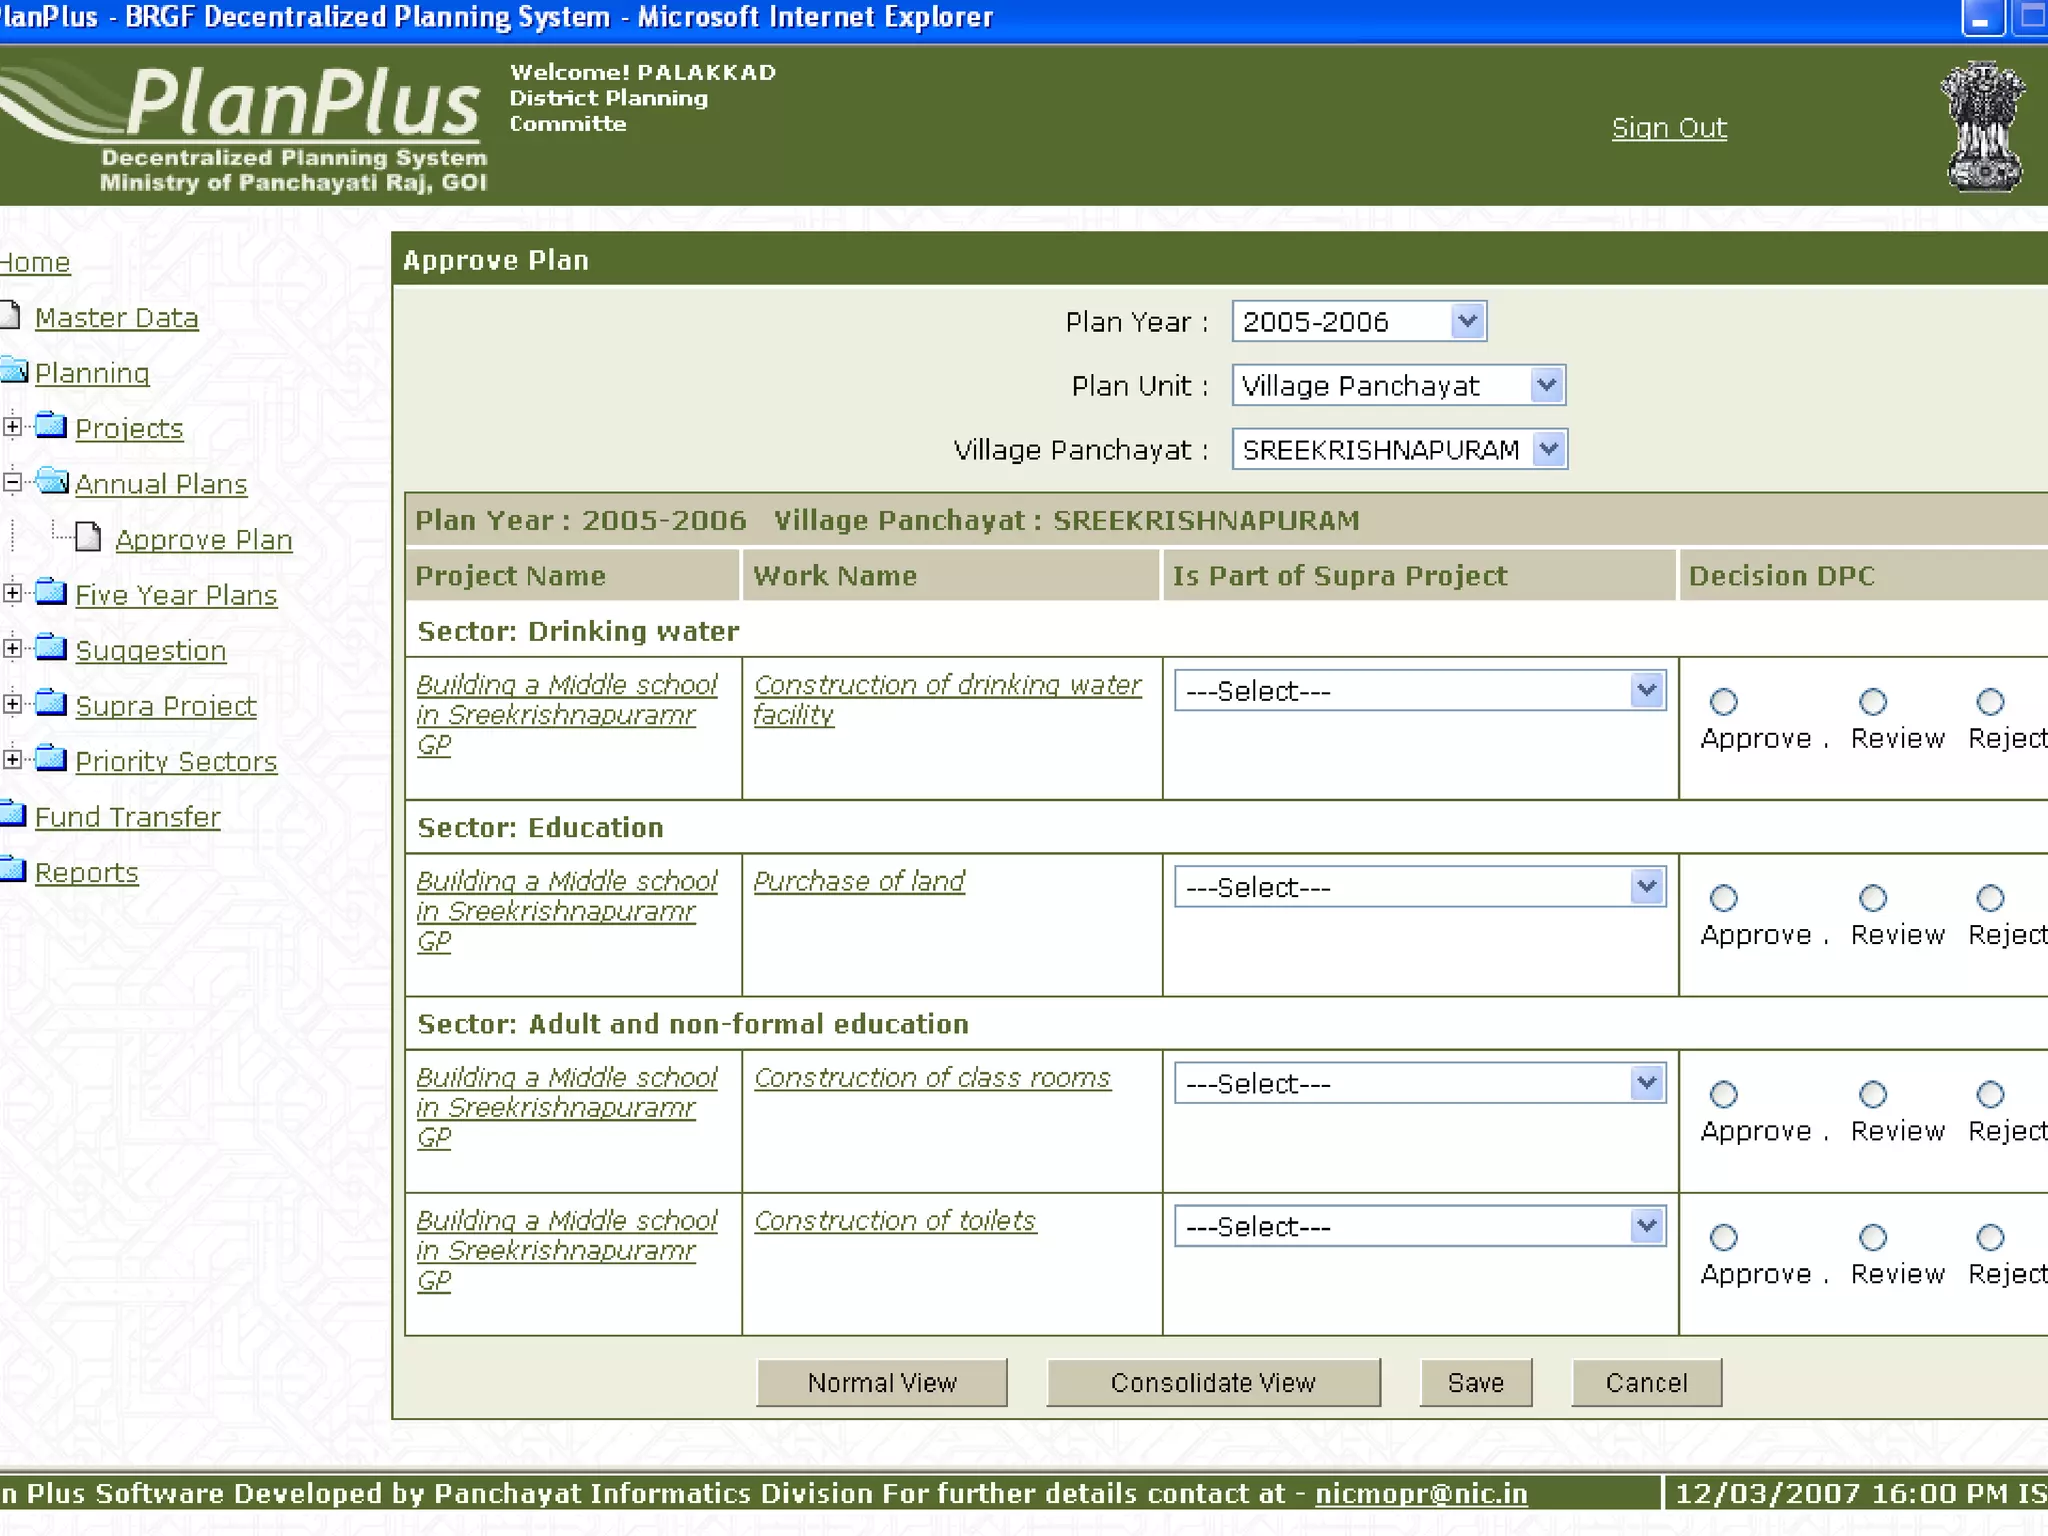The image size is (2048, 1536).
Task: Click the Sign Out link
Action: 1668,128
